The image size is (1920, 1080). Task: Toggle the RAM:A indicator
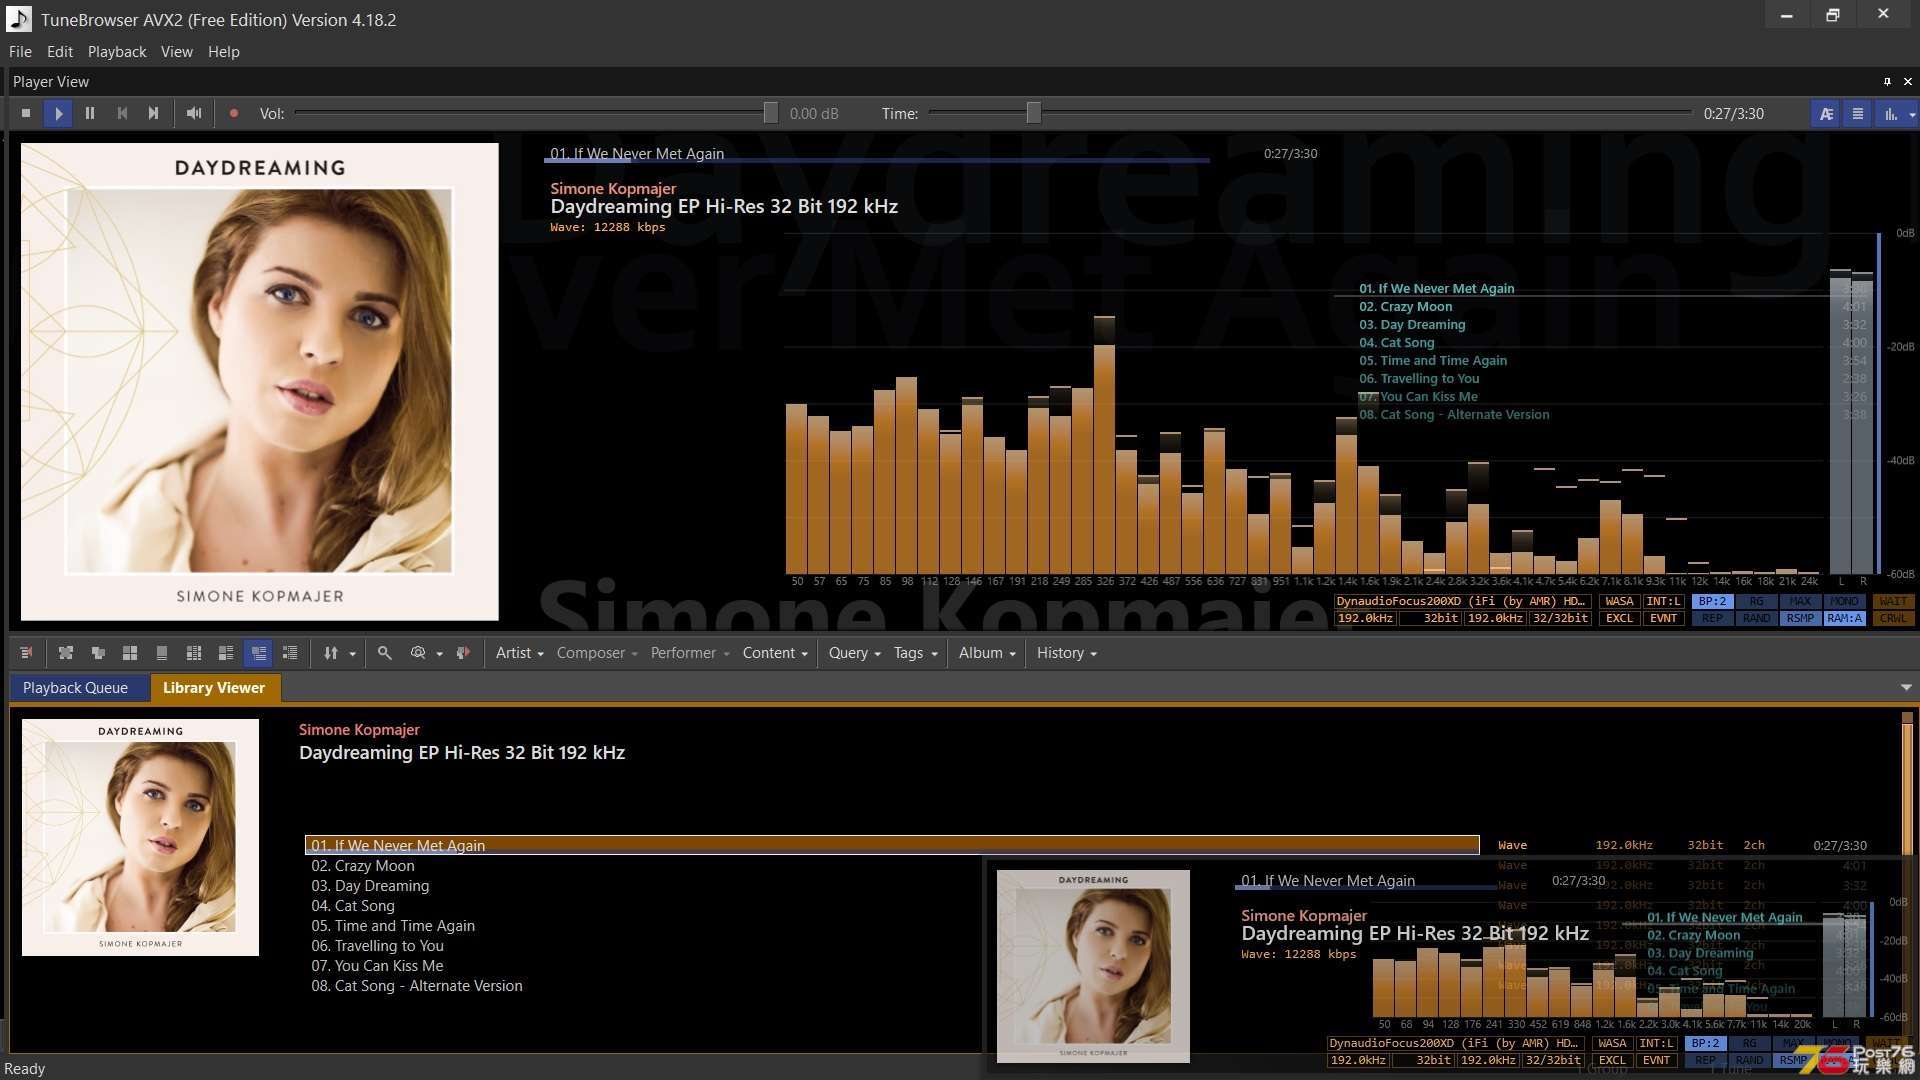[x=1844, y=618]
